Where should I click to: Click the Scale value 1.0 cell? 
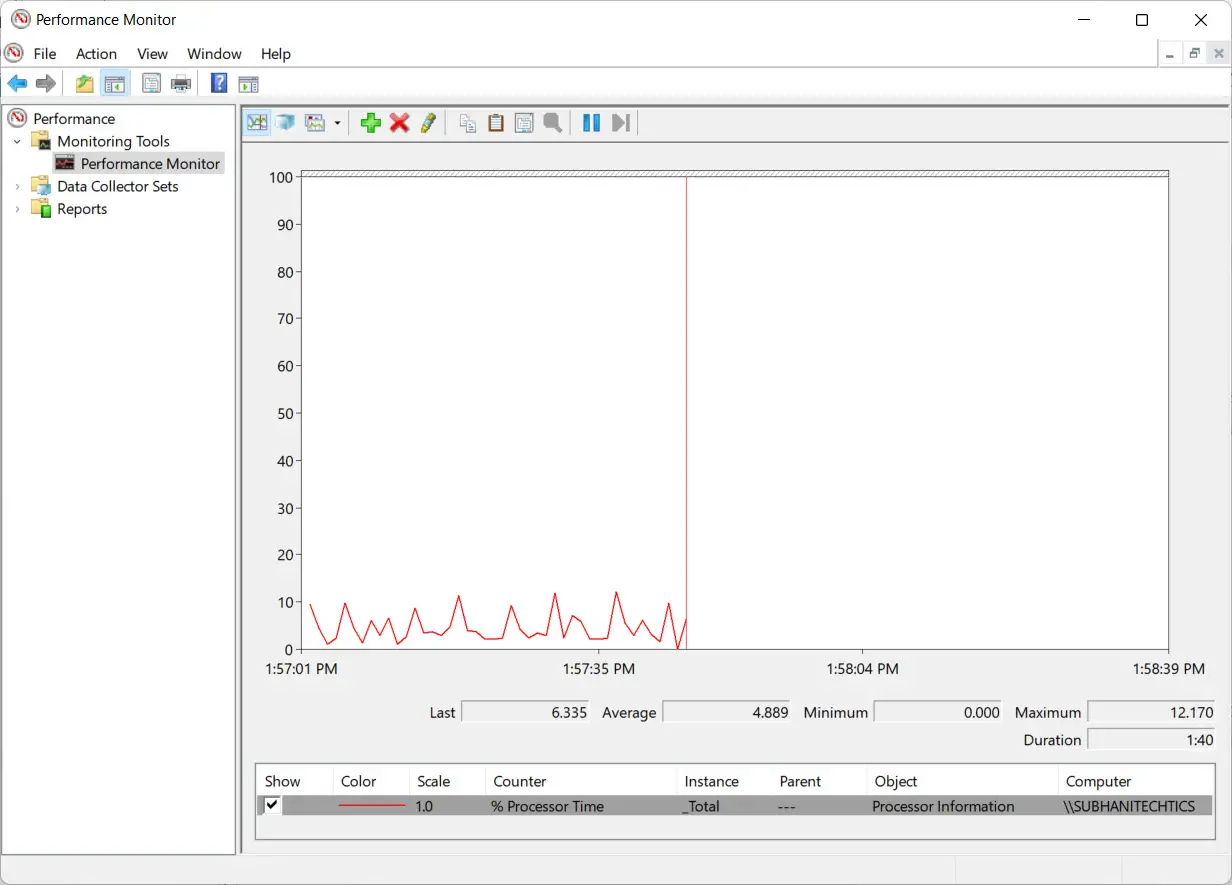point(424,806)
